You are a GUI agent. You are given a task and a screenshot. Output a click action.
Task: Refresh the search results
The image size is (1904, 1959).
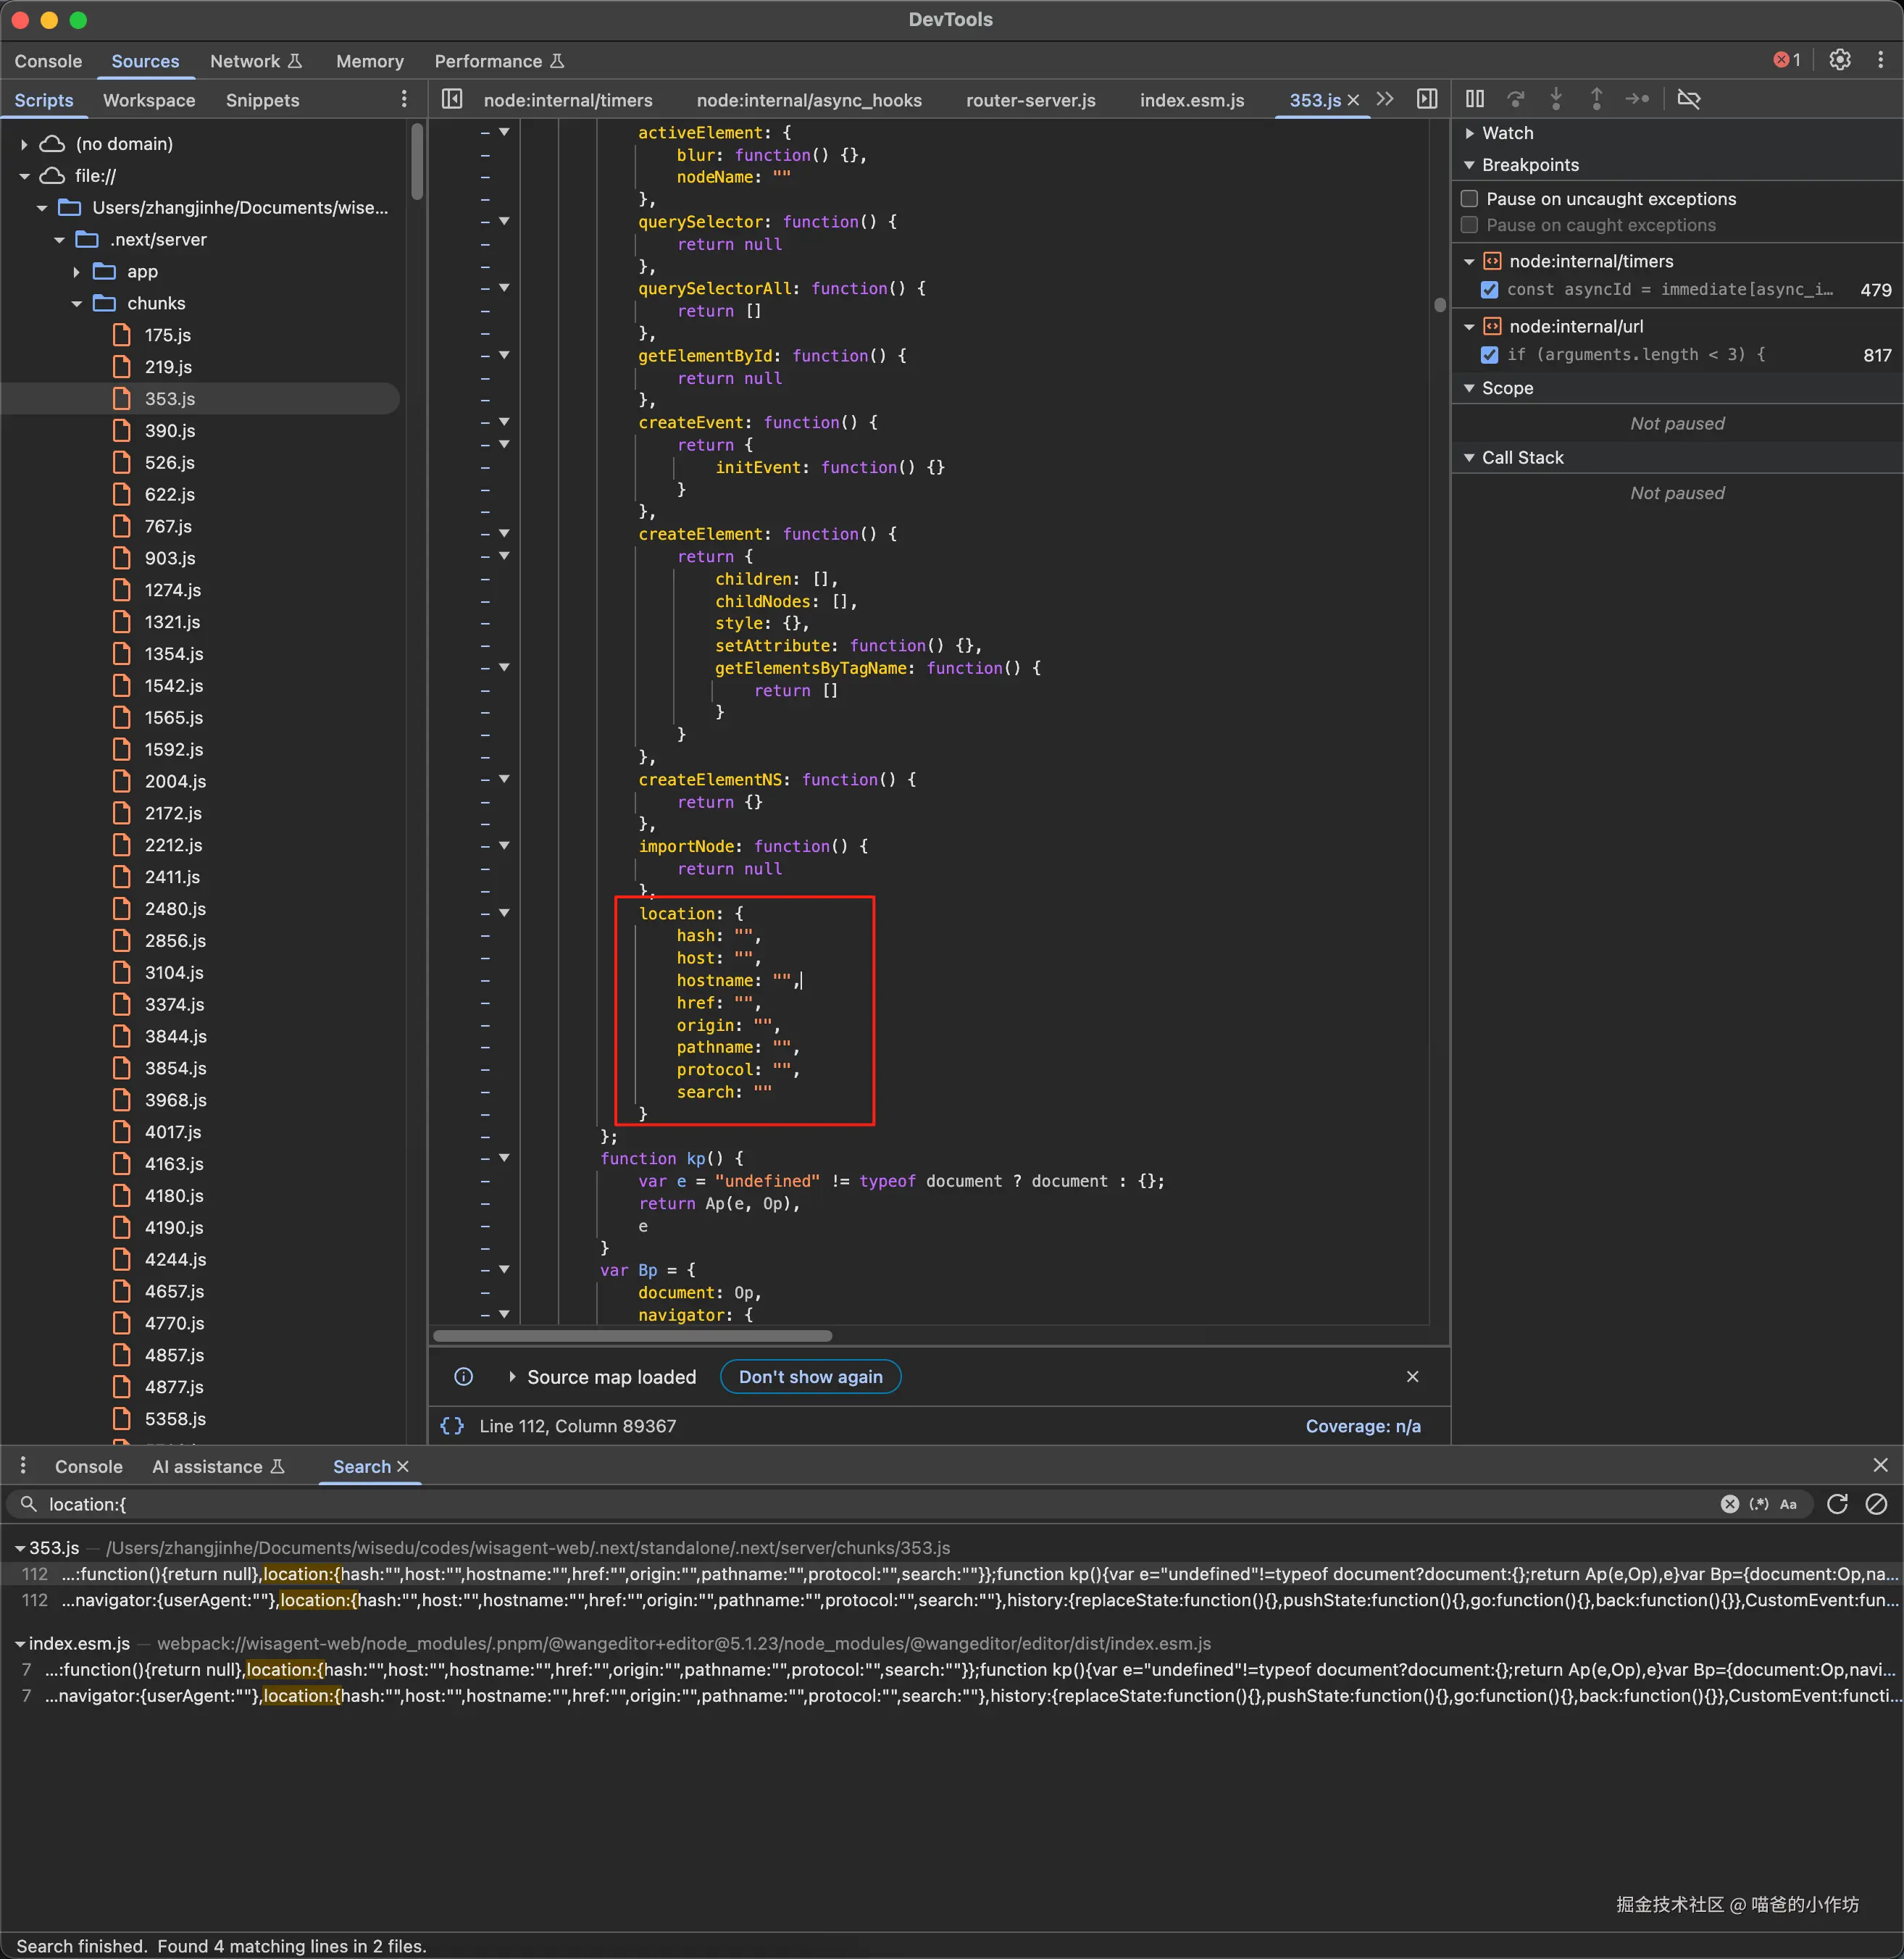tap(1837, 1504)
